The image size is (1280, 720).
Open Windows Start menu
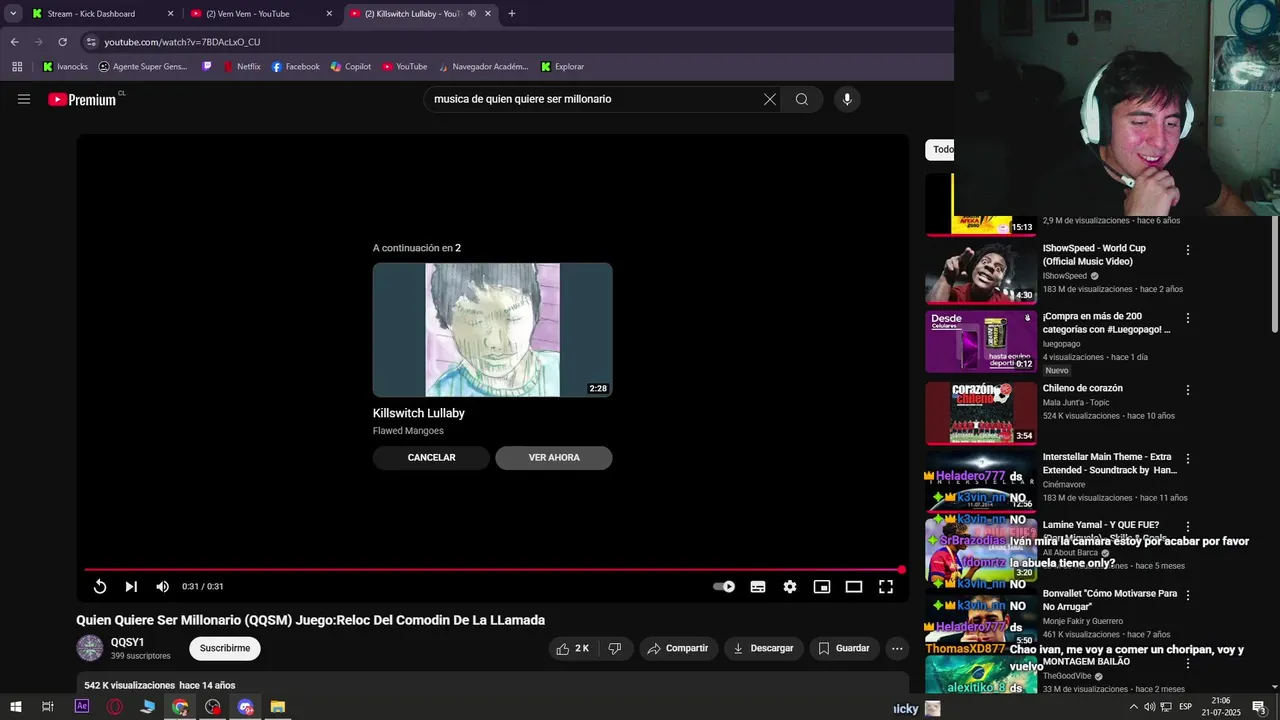pos(16,707)
